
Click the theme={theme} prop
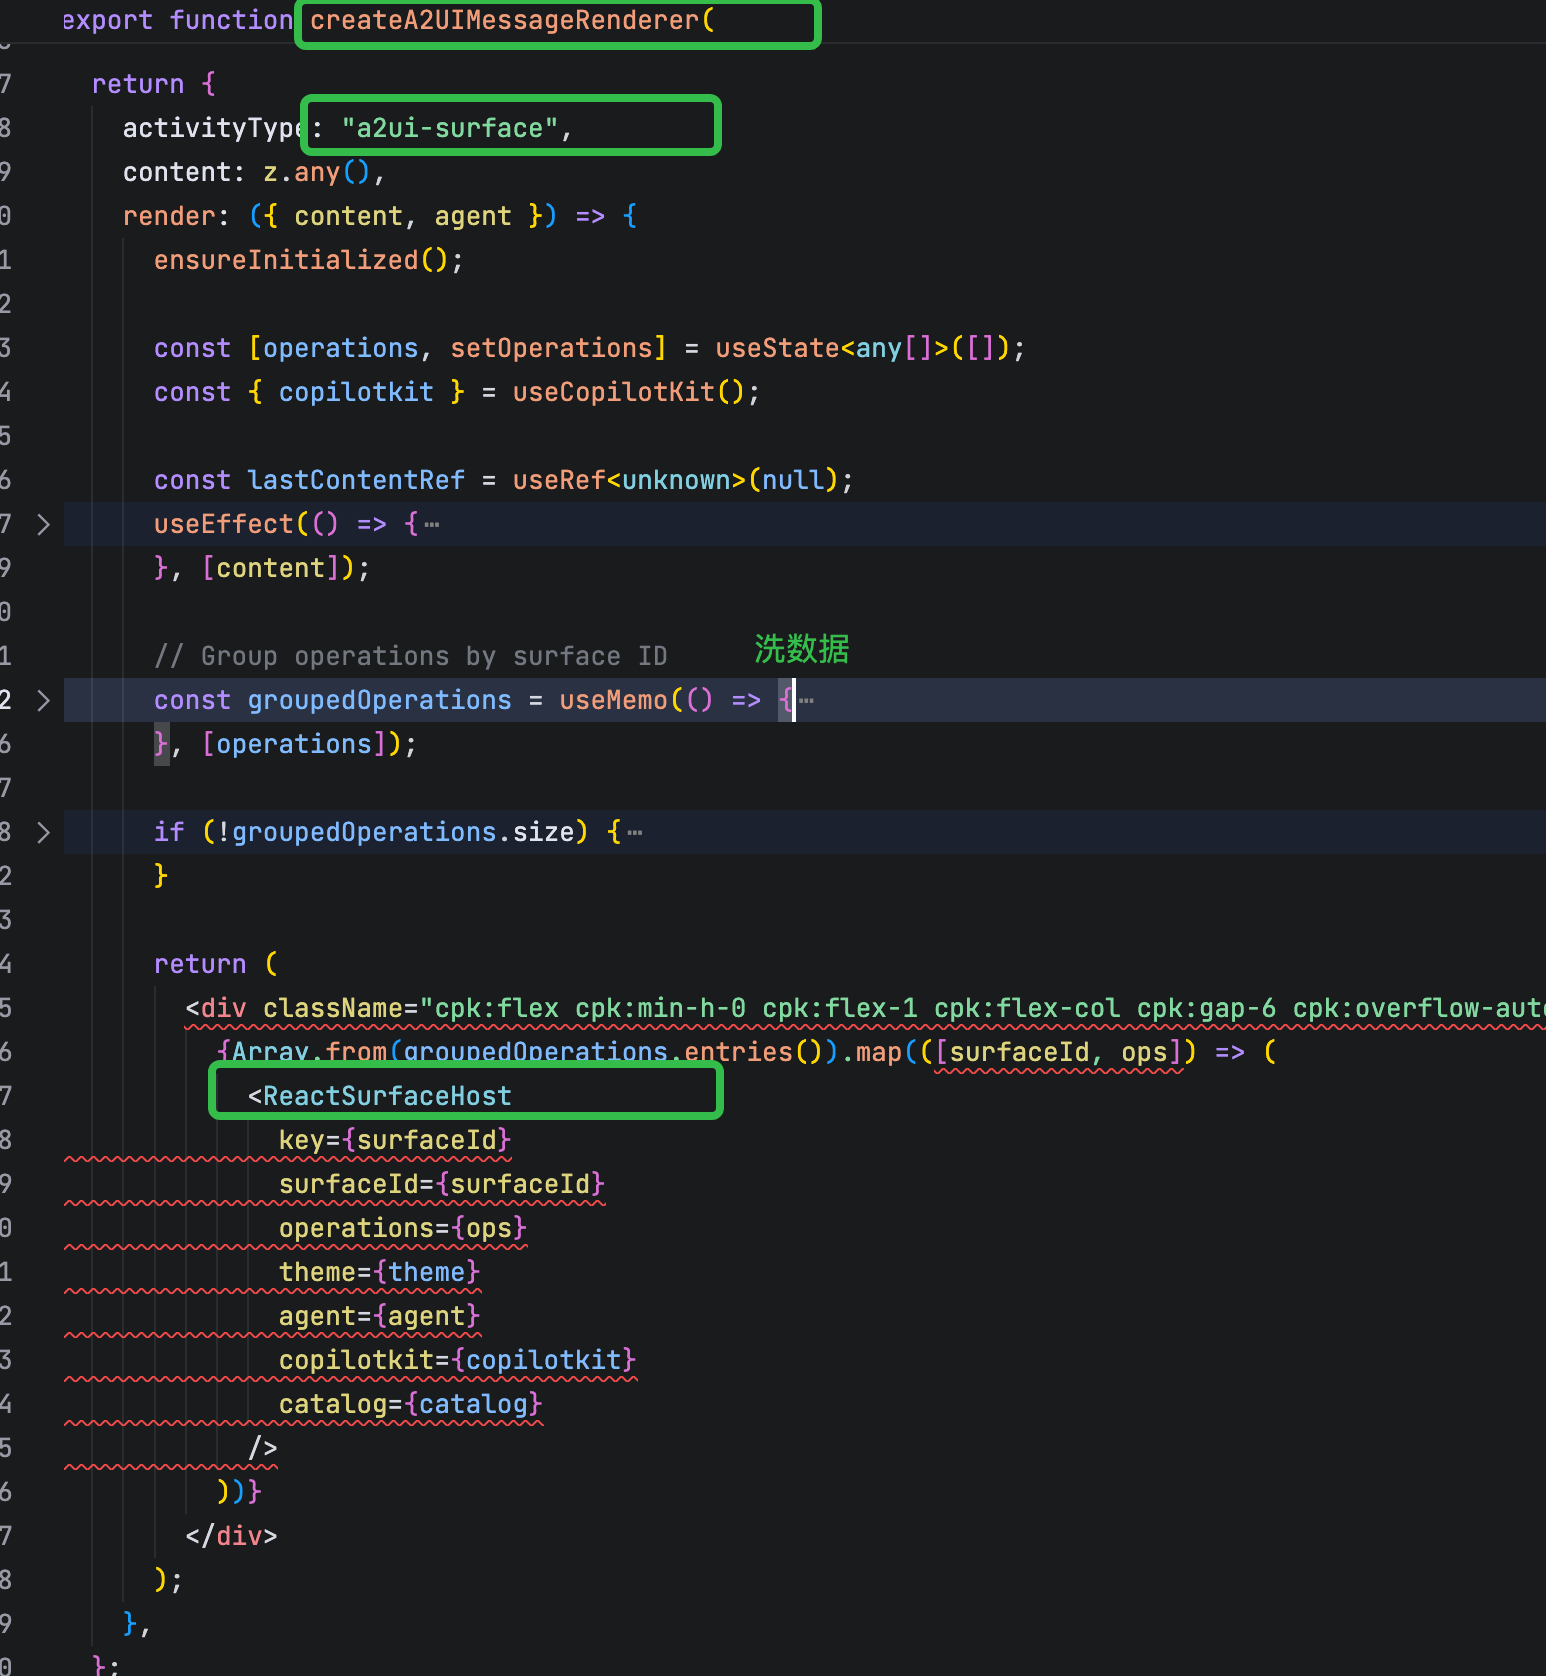[380, 1272]
